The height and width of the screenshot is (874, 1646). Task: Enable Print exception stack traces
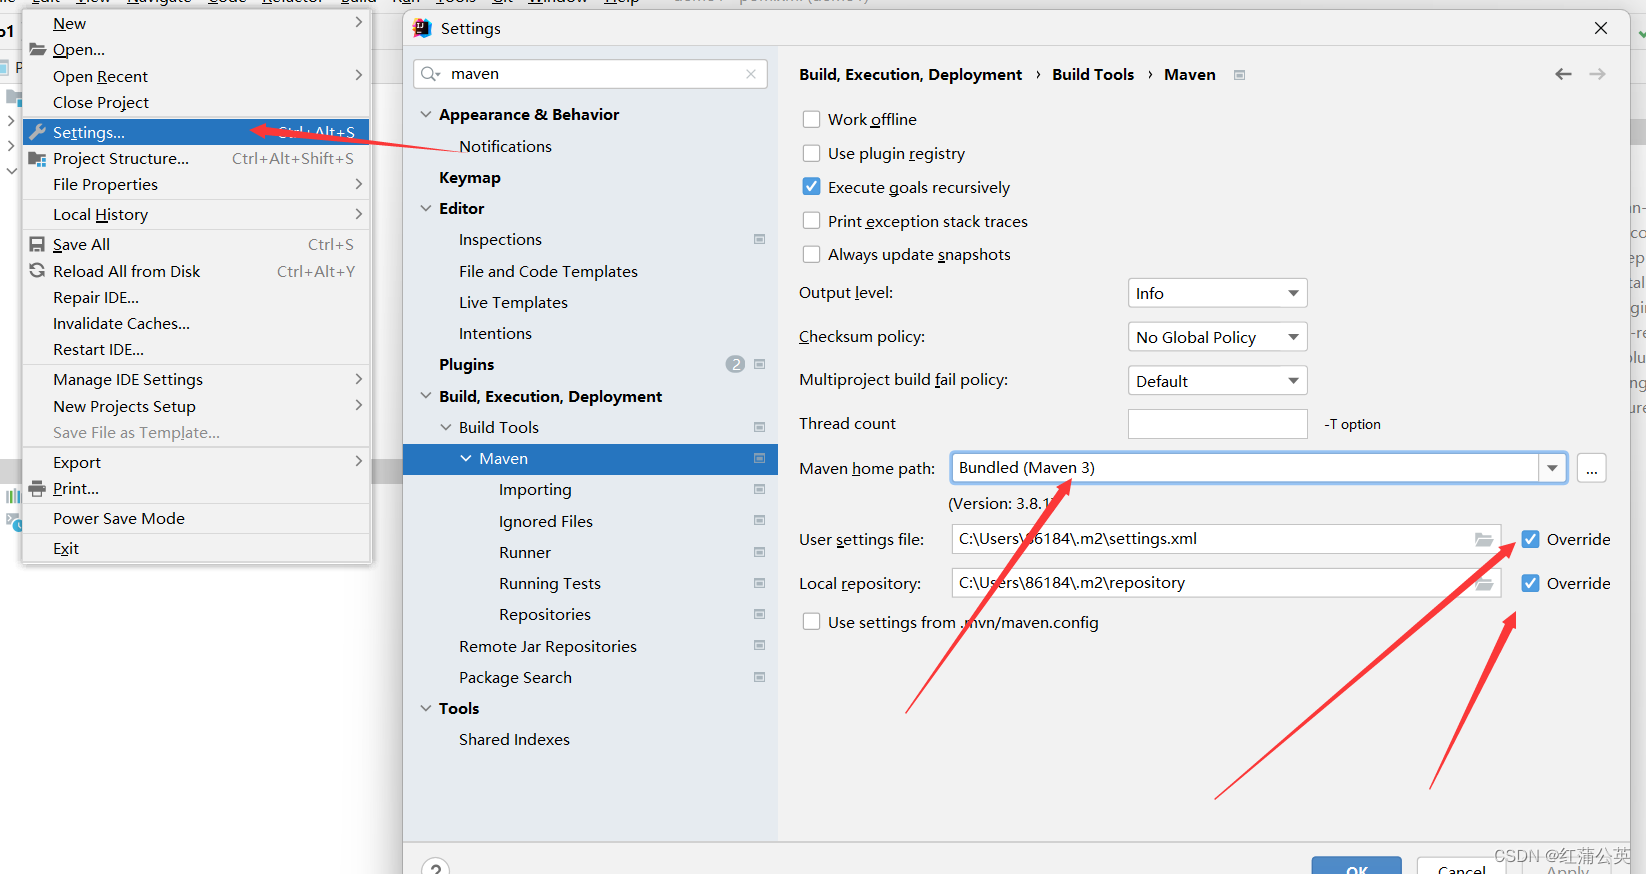811,221
